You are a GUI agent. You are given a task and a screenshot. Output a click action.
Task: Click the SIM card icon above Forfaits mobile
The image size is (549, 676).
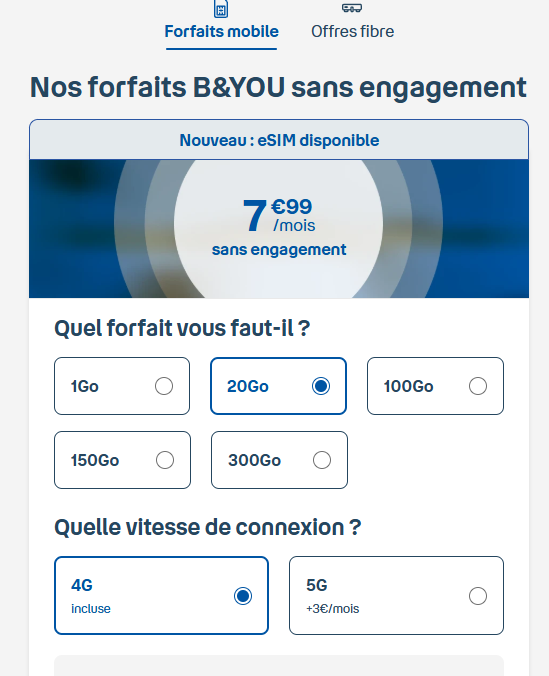pyautogui.click(x=221, y=9)
